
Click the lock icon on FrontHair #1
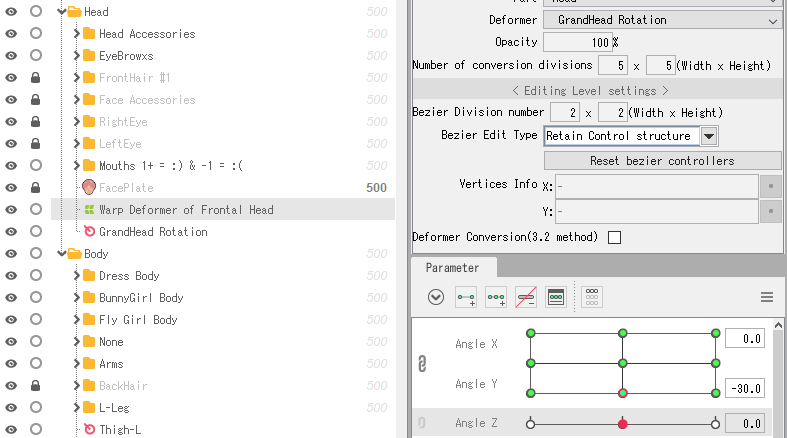point(36,78)
